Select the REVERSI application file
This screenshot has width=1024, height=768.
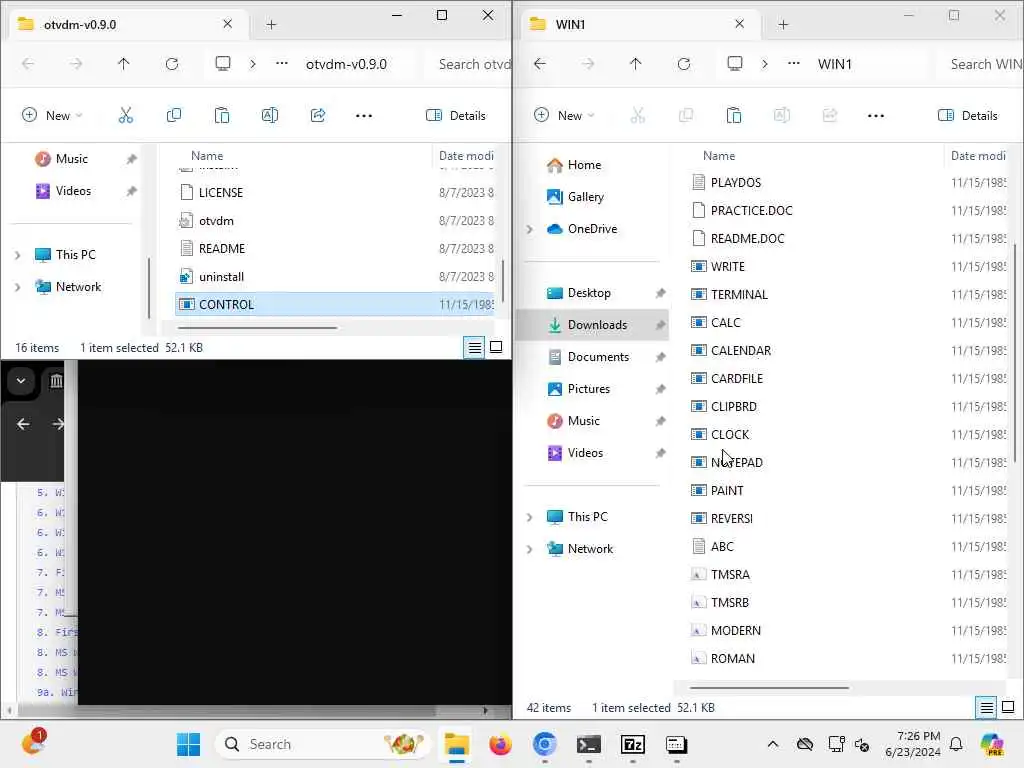coord(731,519)
